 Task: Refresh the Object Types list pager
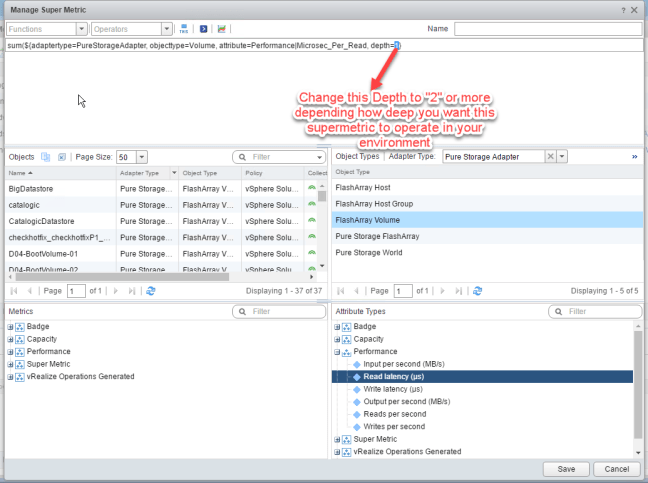tap(478, 290)
